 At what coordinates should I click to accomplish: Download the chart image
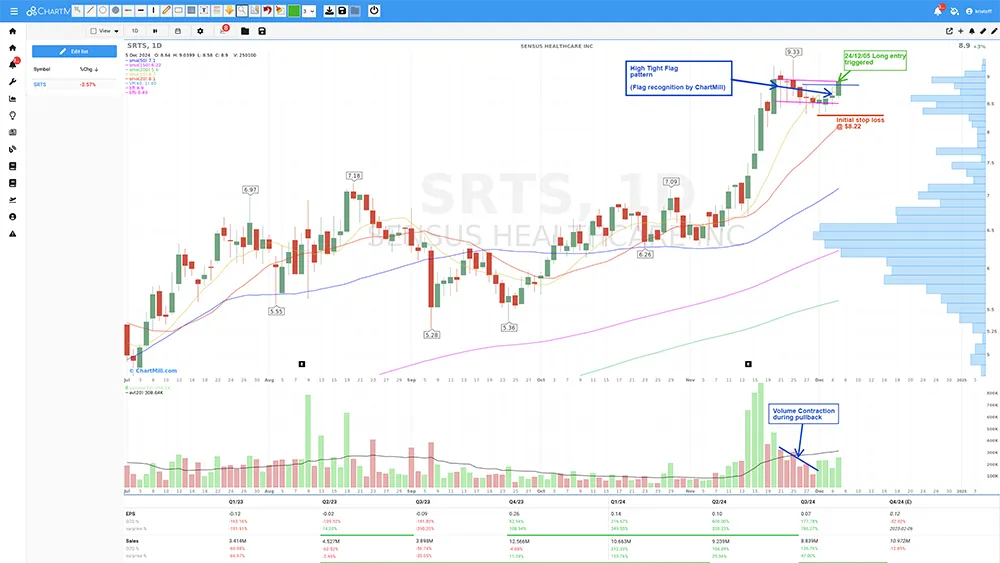329,11
